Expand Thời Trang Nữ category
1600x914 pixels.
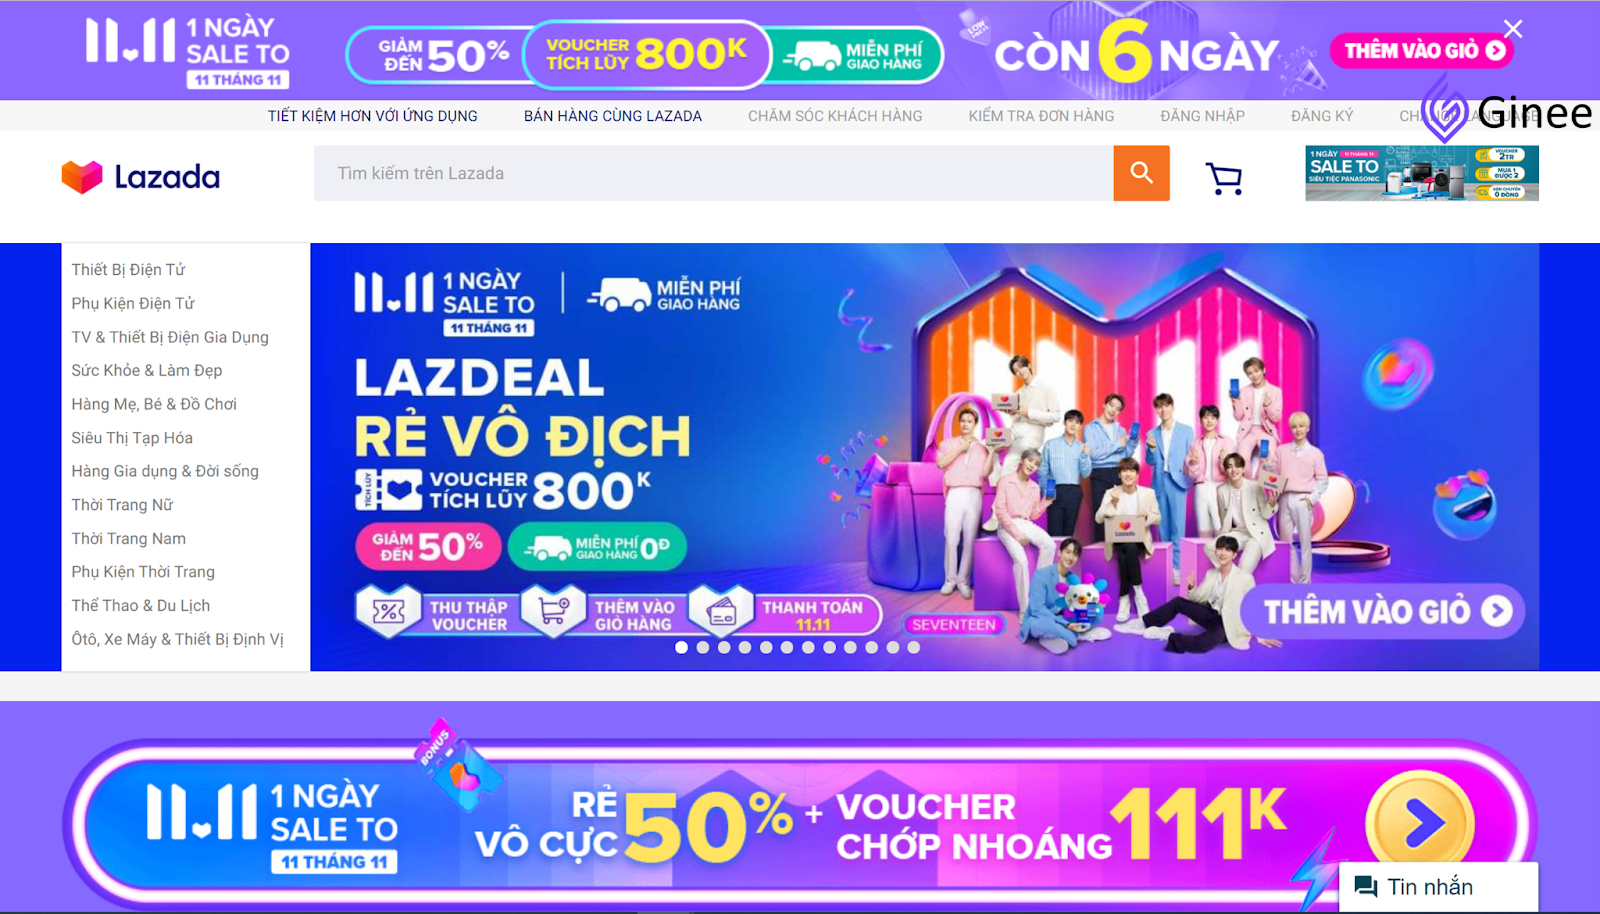tap(122, 505)
